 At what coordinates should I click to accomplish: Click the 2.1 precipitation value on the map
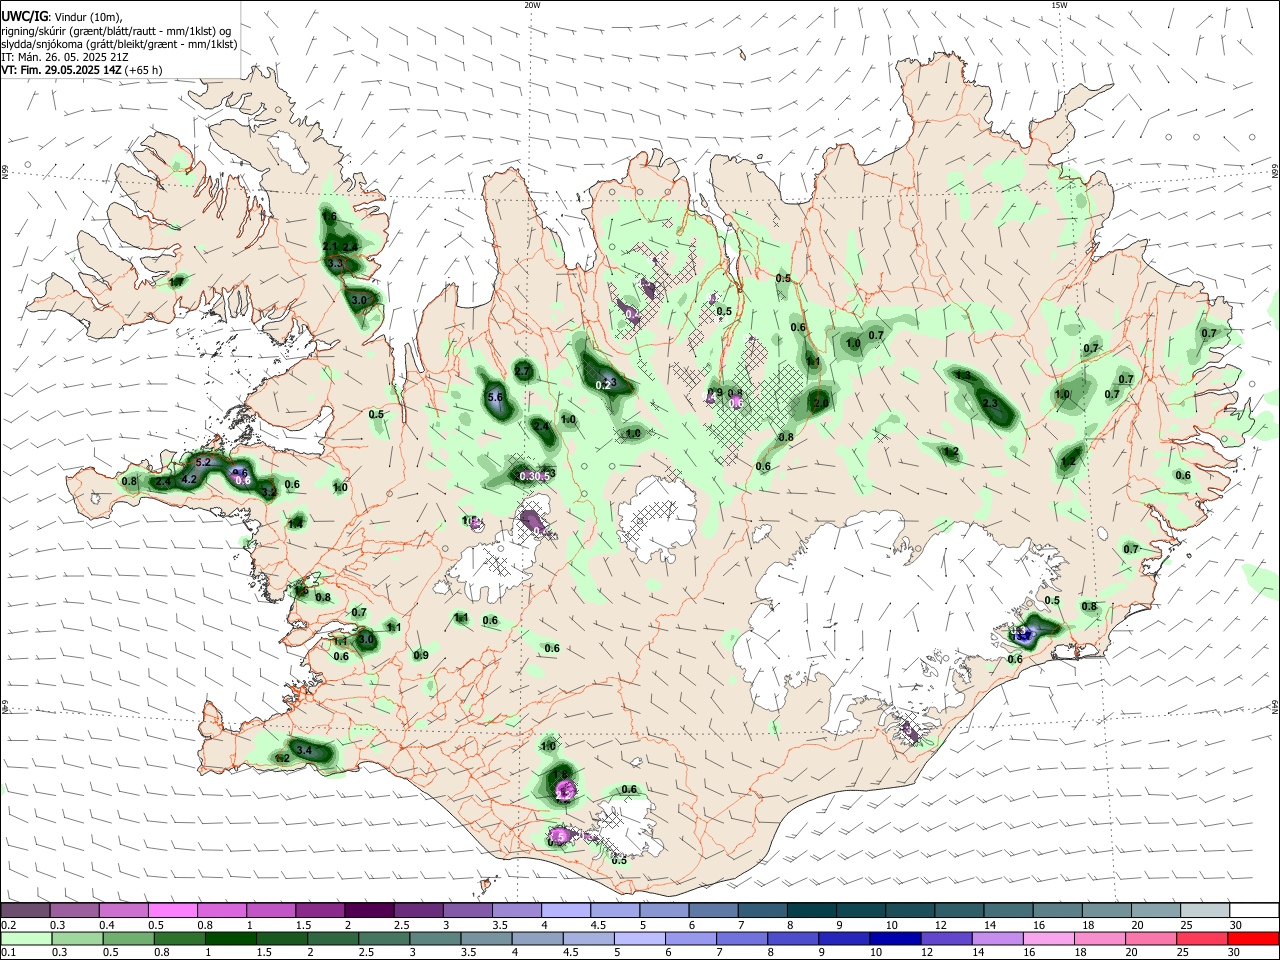pos(330,246)
